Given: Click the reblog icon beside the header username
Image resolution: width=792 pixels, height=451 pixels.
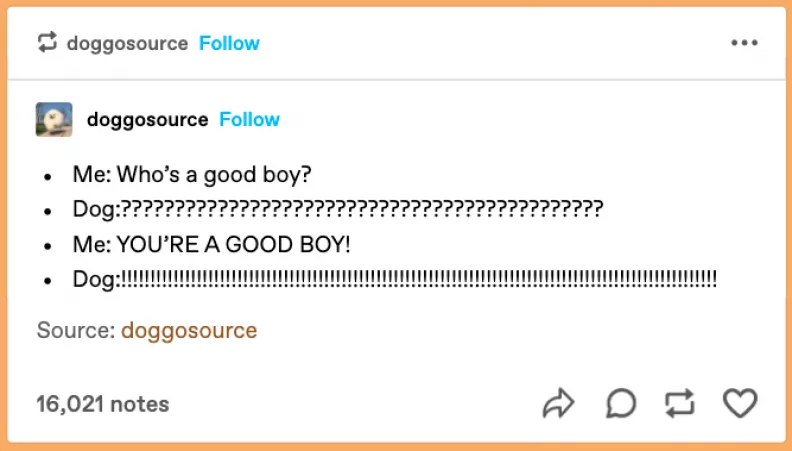Looking at the screenshot, I should tap(47, 43).
